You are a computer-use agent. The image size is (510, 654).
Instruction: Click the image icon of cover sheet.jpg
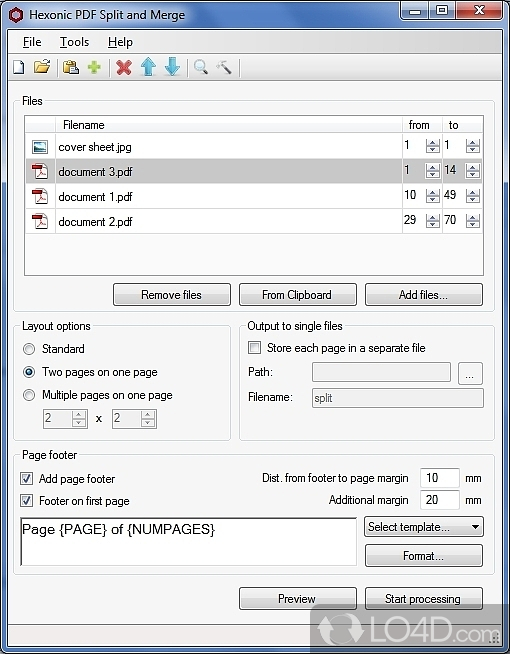click(40, 147)
